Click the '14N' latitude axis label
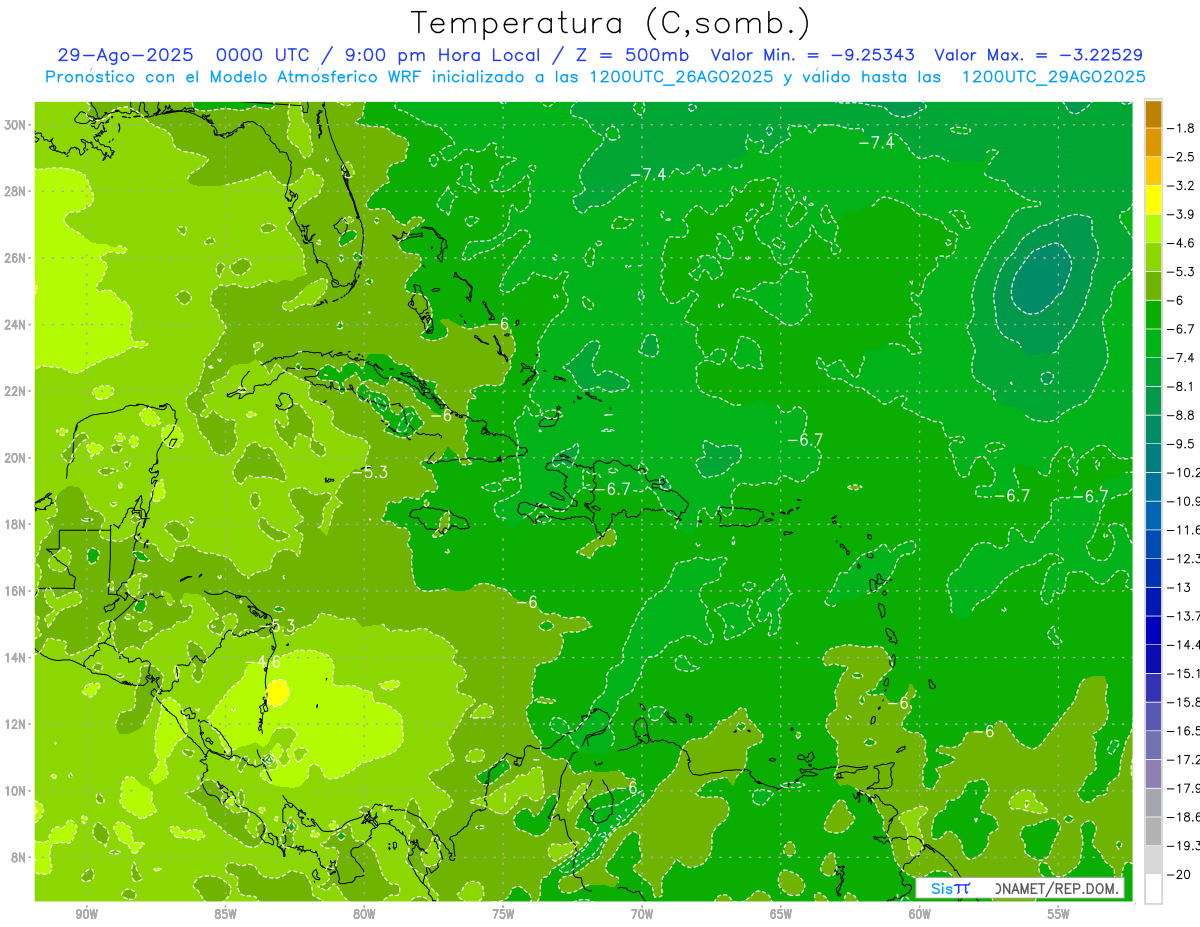Viewport: 1200px width, 927px height. pos(16,658)
